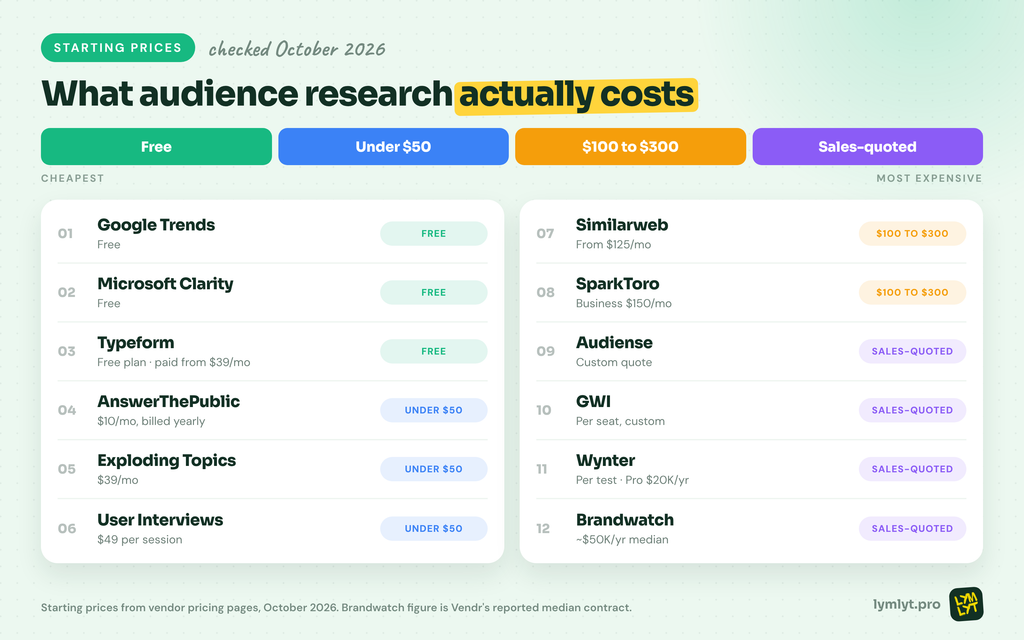Click UNDER $50 tag on Exploding Topics row
This screenshot has height=640, width=1024.
point(434,469)
